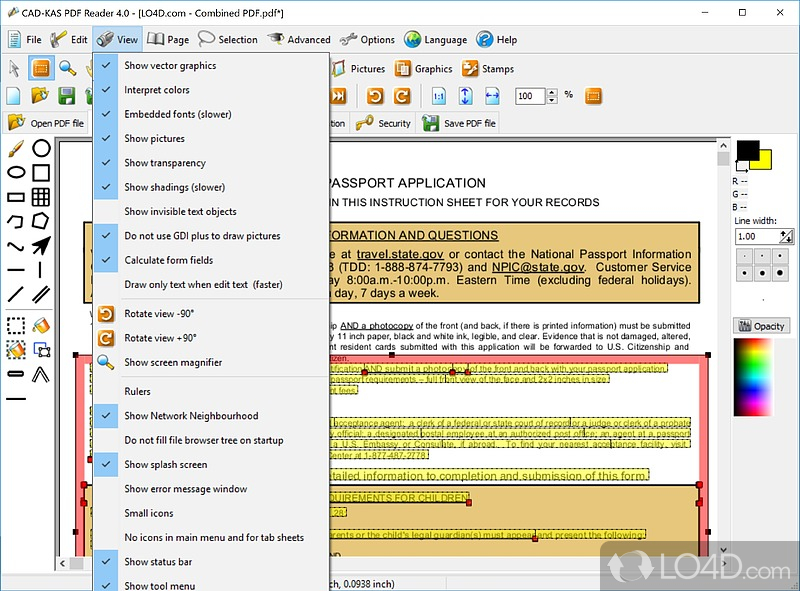
Task: Click the orange fit-to-window icon after percent
Action: tap(593, 96)
